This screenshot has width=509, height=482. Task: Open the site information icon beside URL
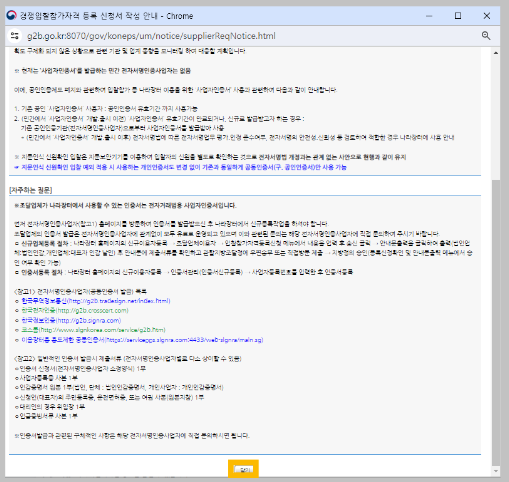[x=14, y=36]
